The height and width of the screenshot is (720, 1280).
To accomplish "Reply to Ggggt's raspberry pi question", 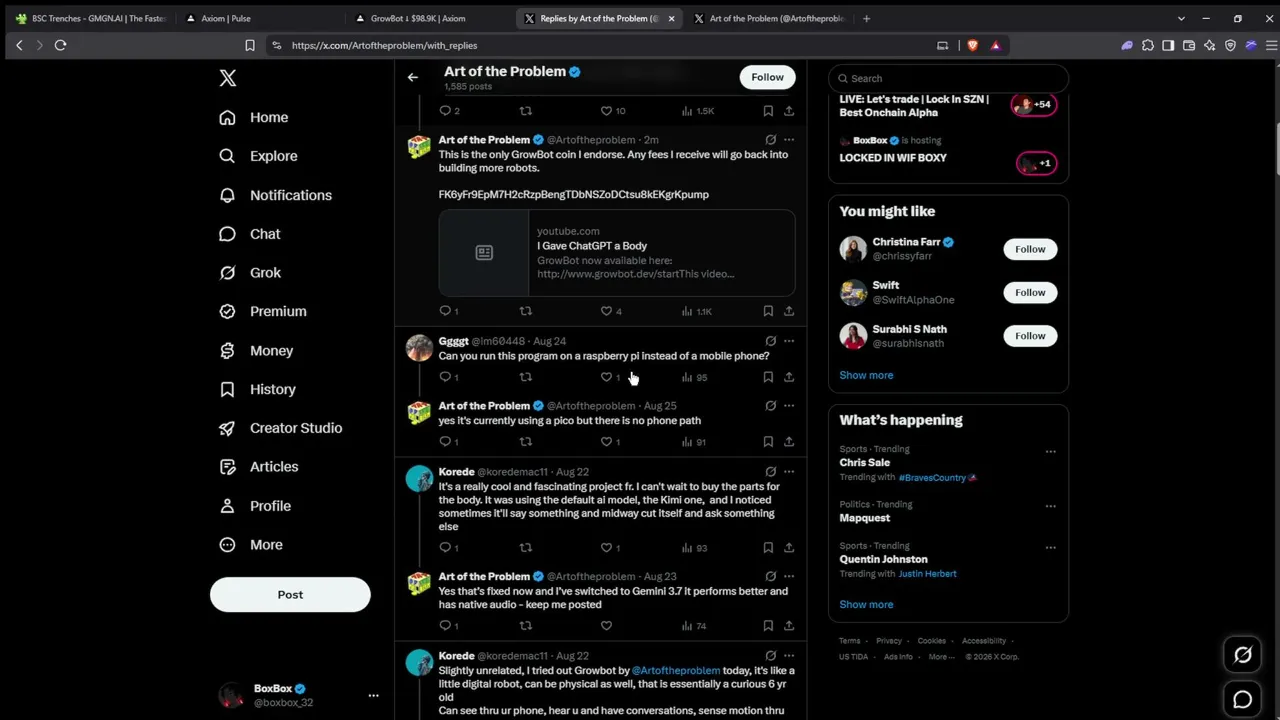I will click(445, 377).
